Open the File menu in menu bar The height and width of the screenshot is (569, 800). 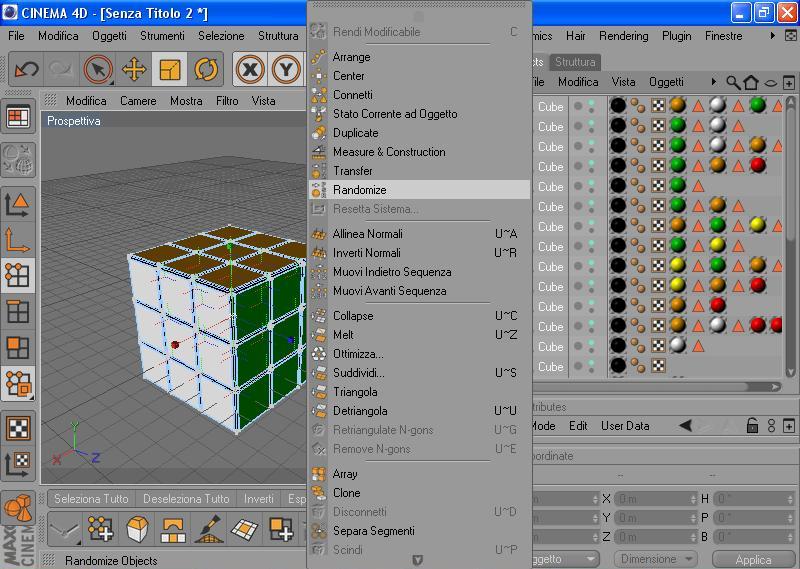click(x=16, y=36)
